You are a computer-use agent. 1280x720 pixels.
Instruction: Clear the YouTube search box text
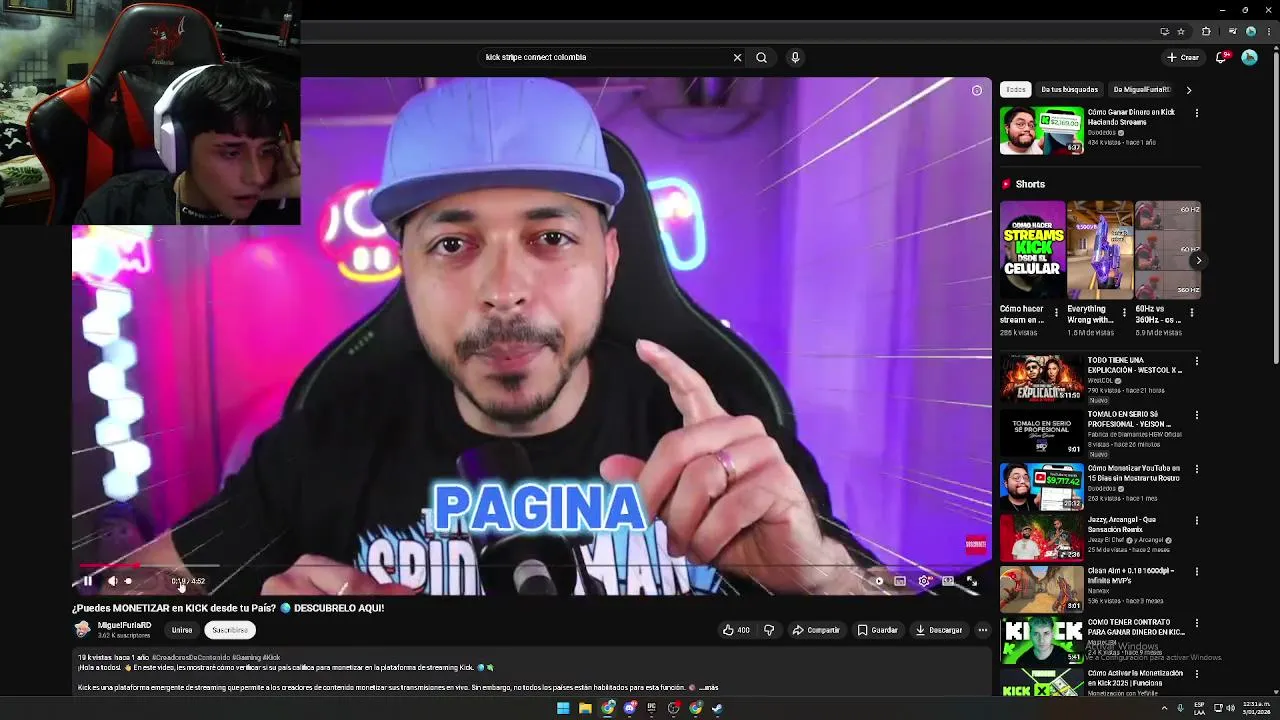click(737, 57)
